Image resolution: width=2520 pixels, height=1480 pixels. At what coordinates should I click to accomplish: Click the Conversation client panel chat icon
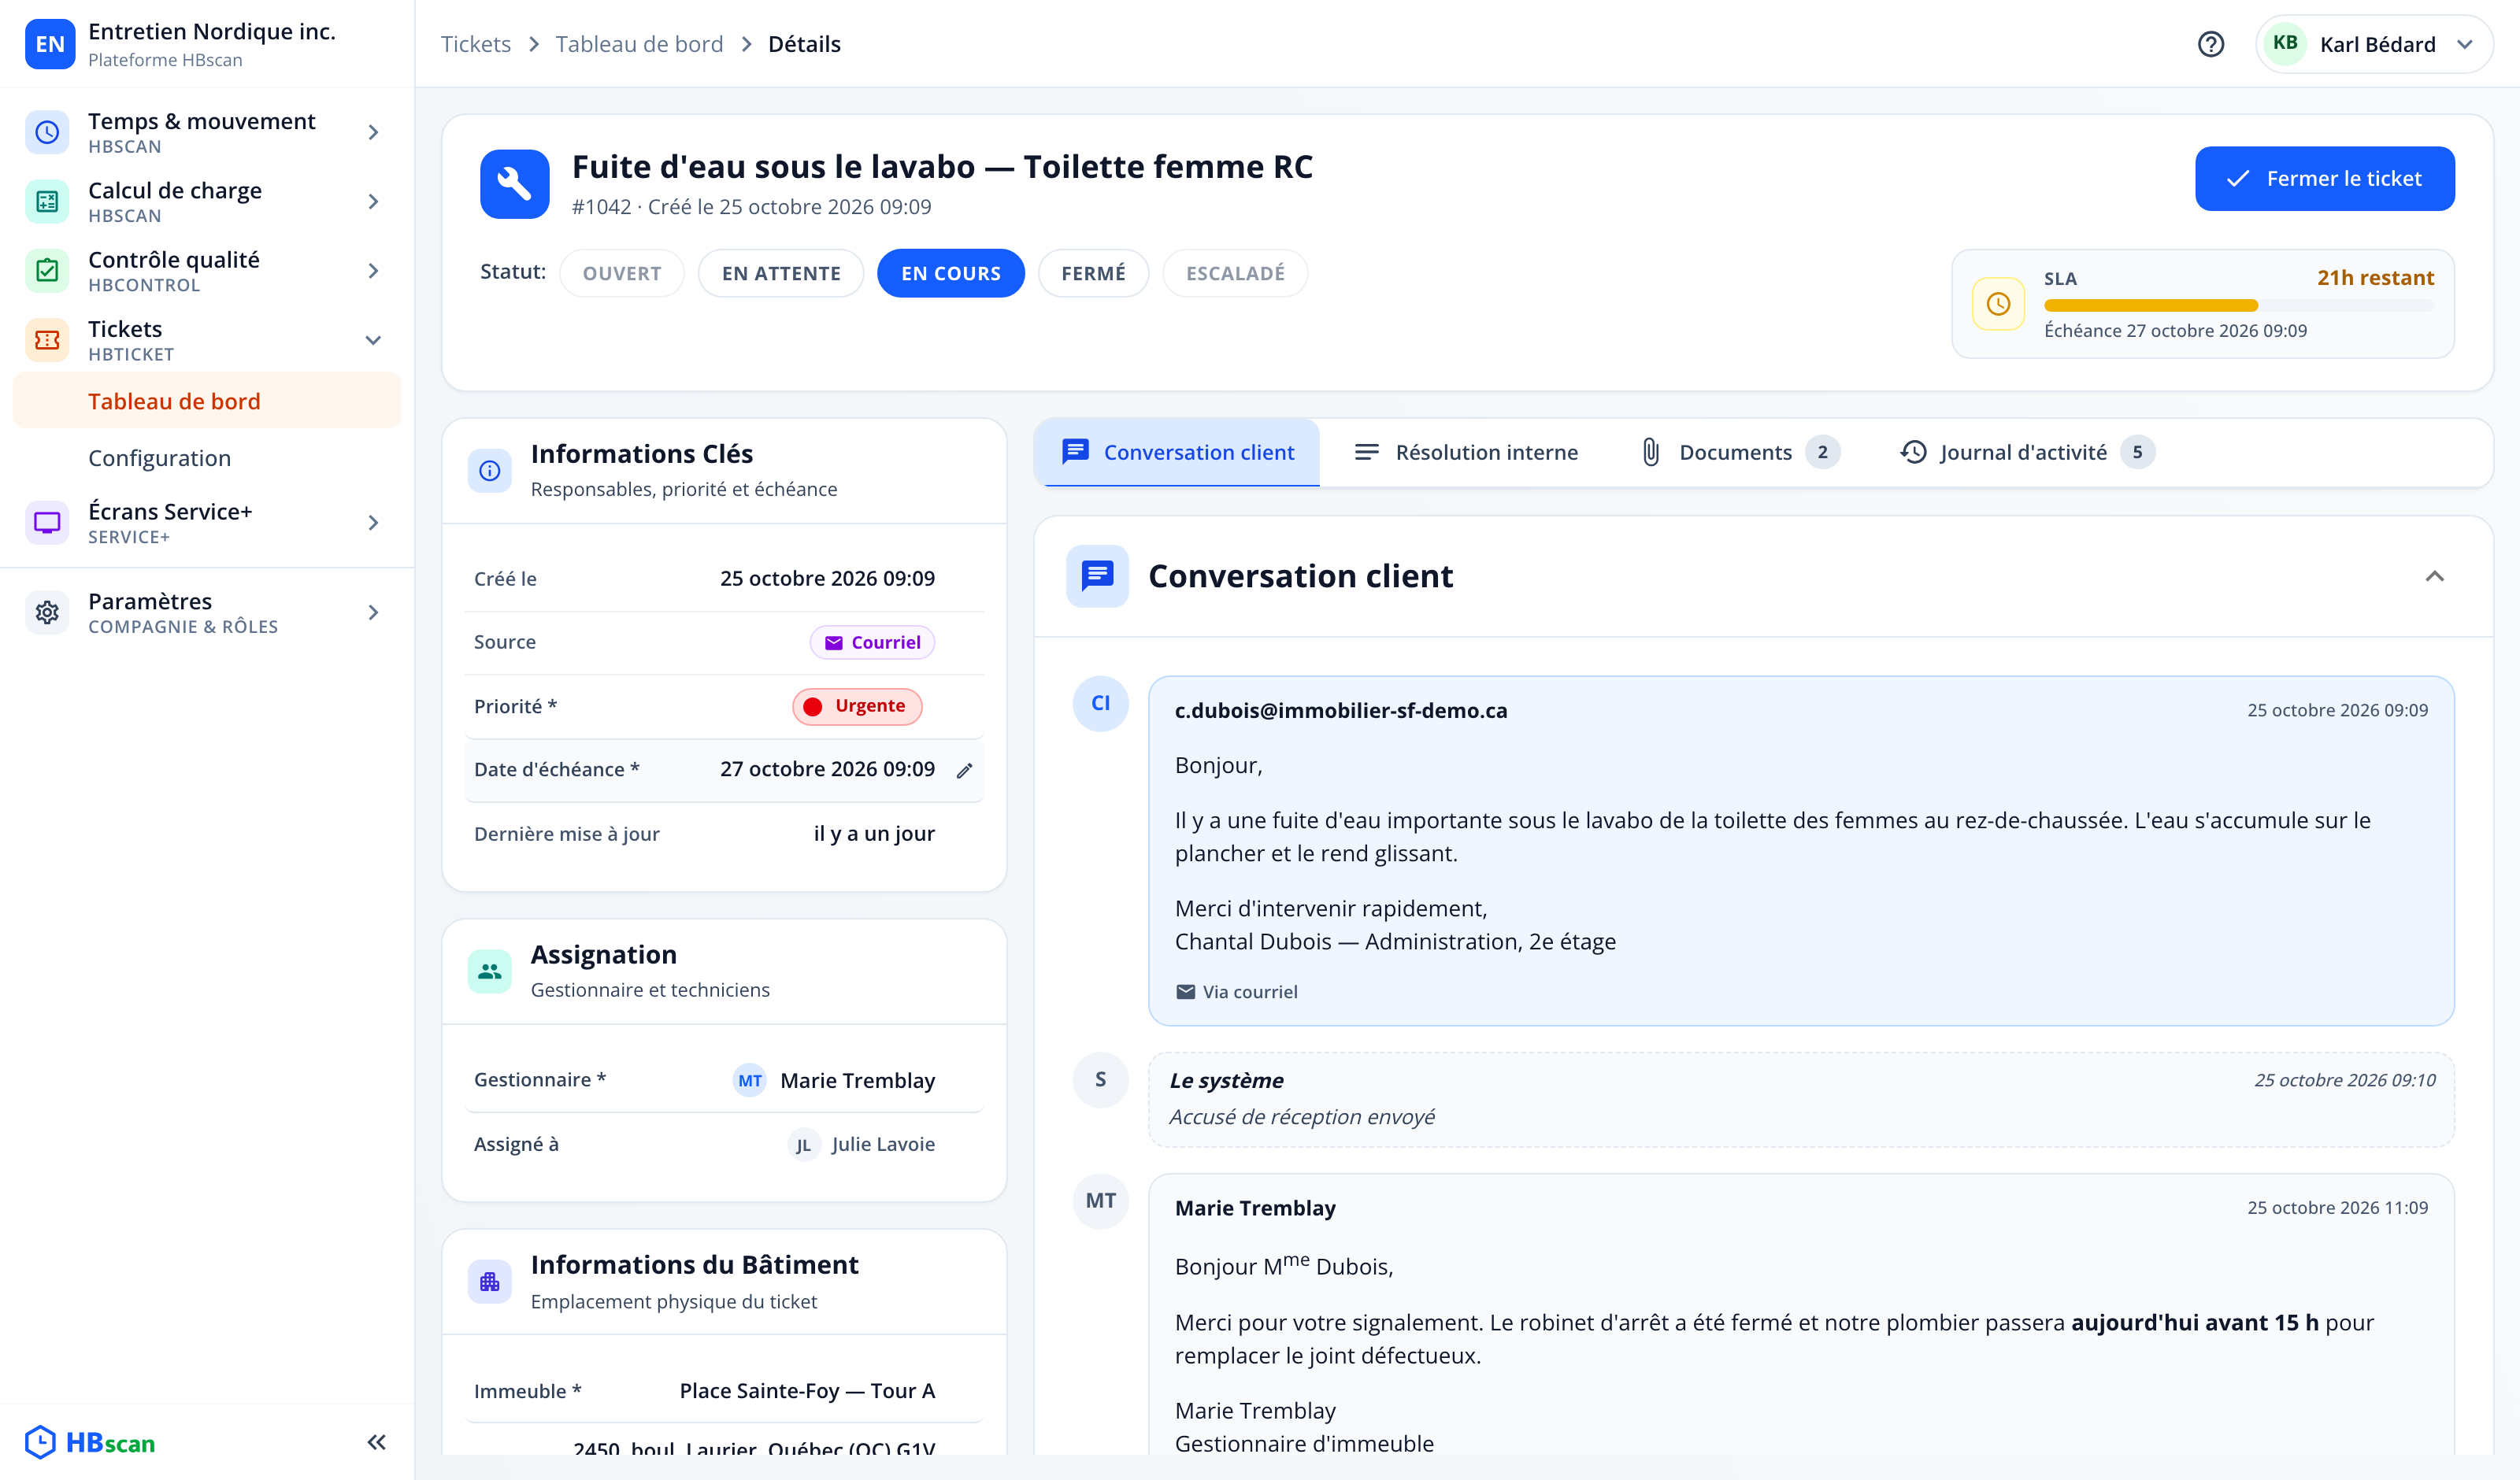tap(1098, 576)
